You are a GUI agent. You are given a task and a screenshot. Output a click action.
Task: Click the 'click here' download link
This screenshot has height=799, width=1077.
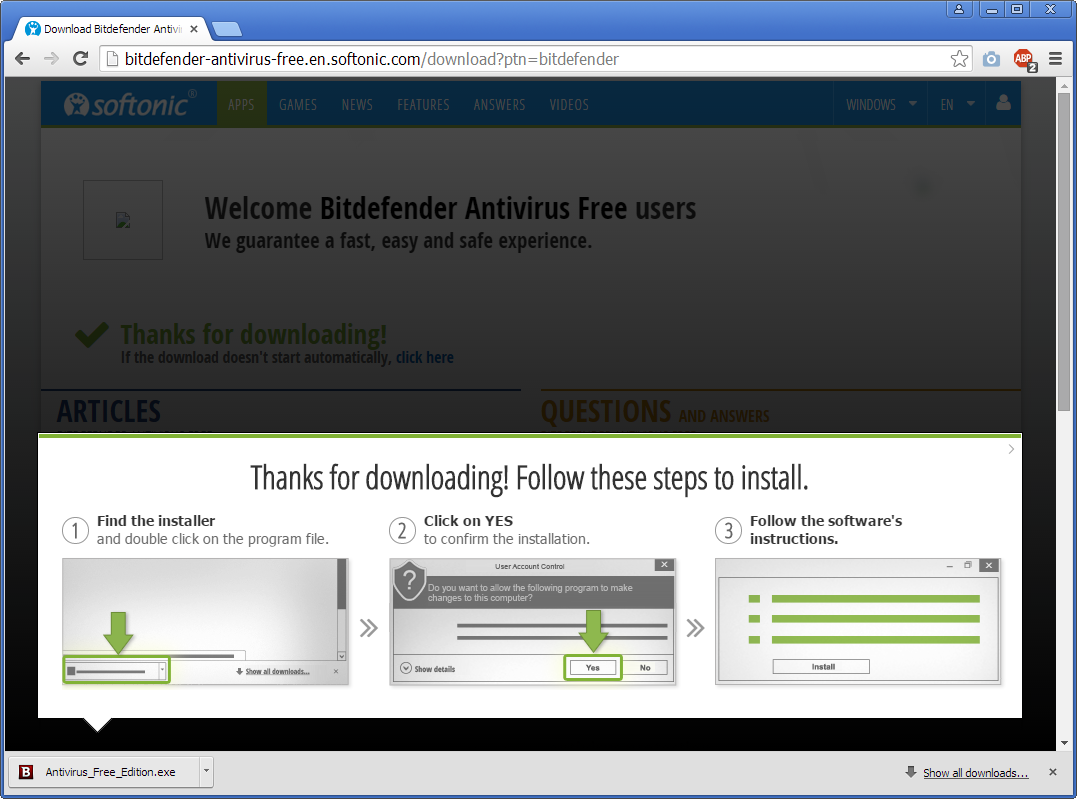(424, 357)
